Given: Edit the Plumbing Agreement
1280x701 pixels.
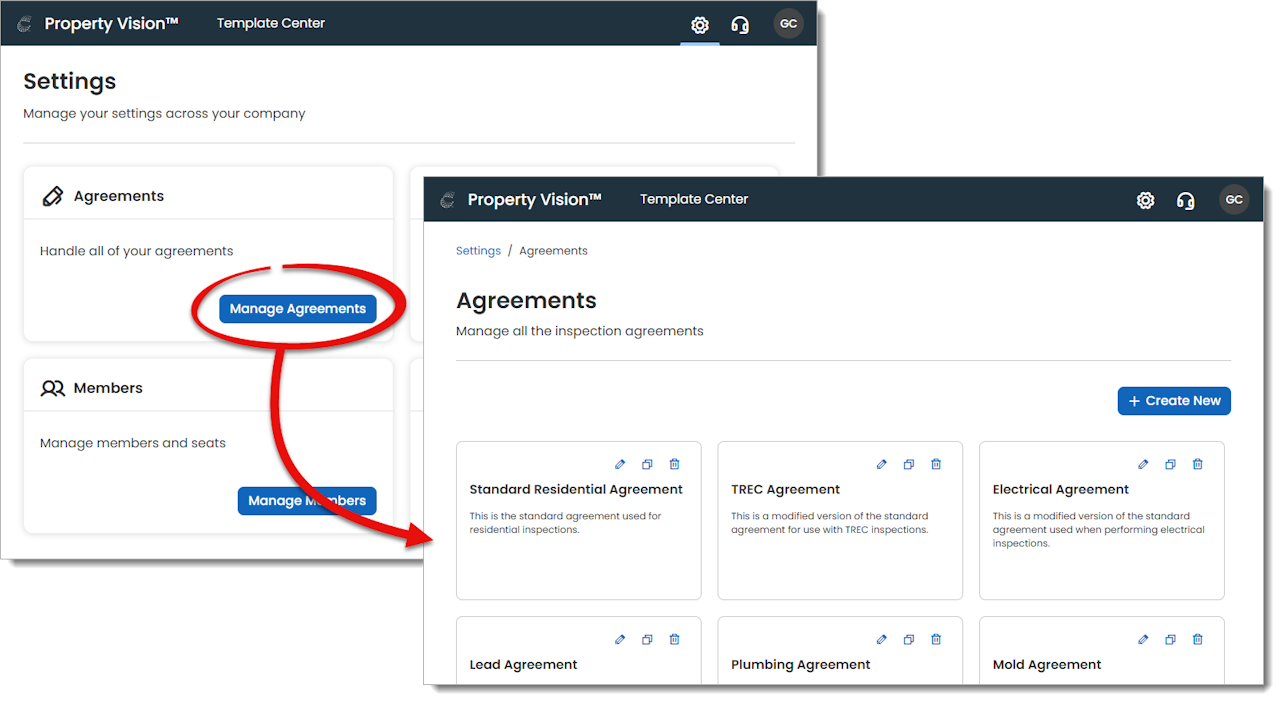Looking at the screenshot, I should tap(882, 639).
